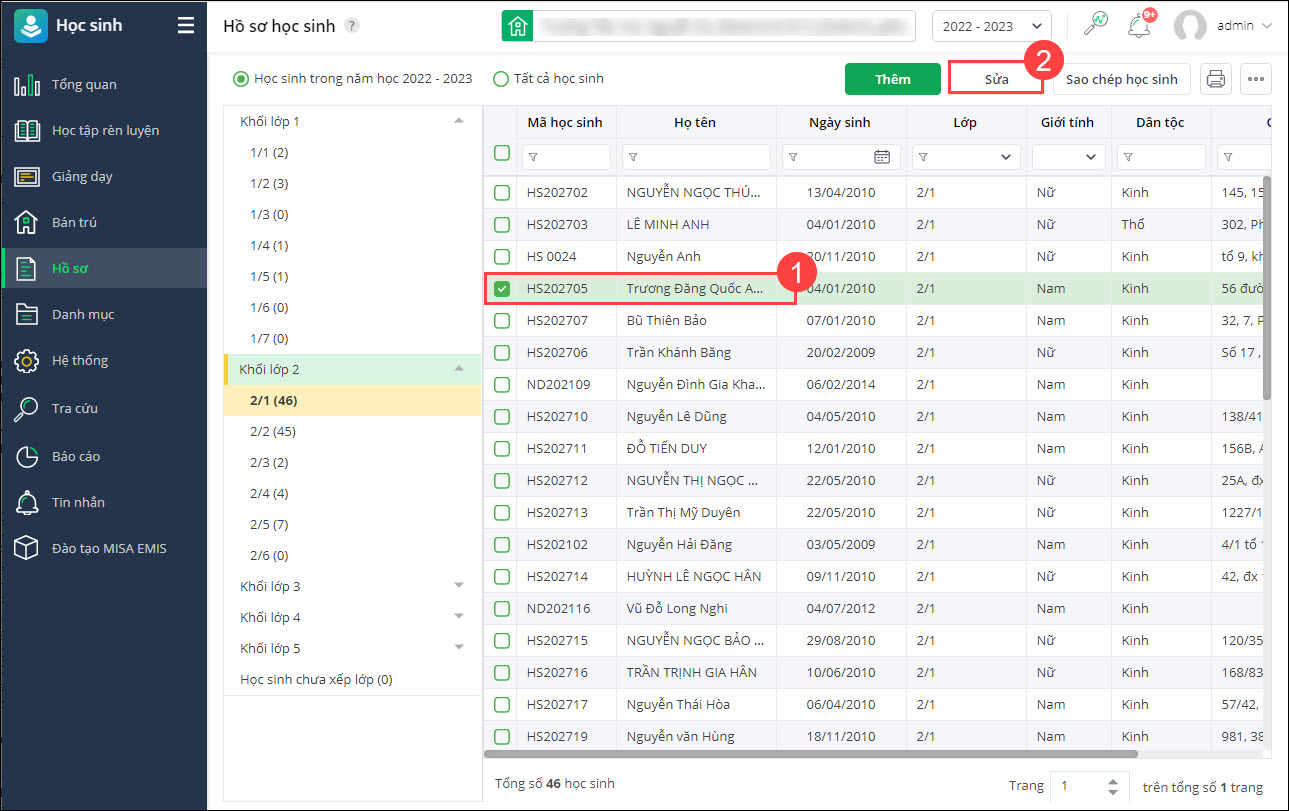Click the activity chart icon in header
This screenshot has width=1289, height=811.
tap(1096, 26)
